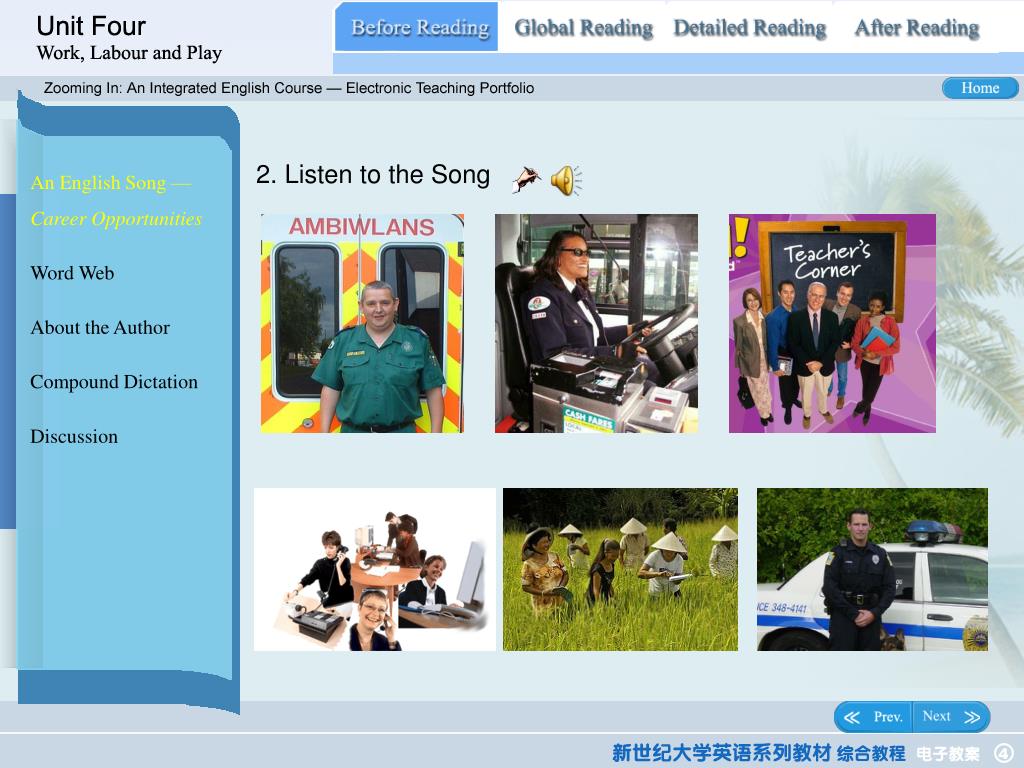The width and height of the screenshot is (1024, 768).
Task: Switch to the Global Reading tab
Action: 583,28
